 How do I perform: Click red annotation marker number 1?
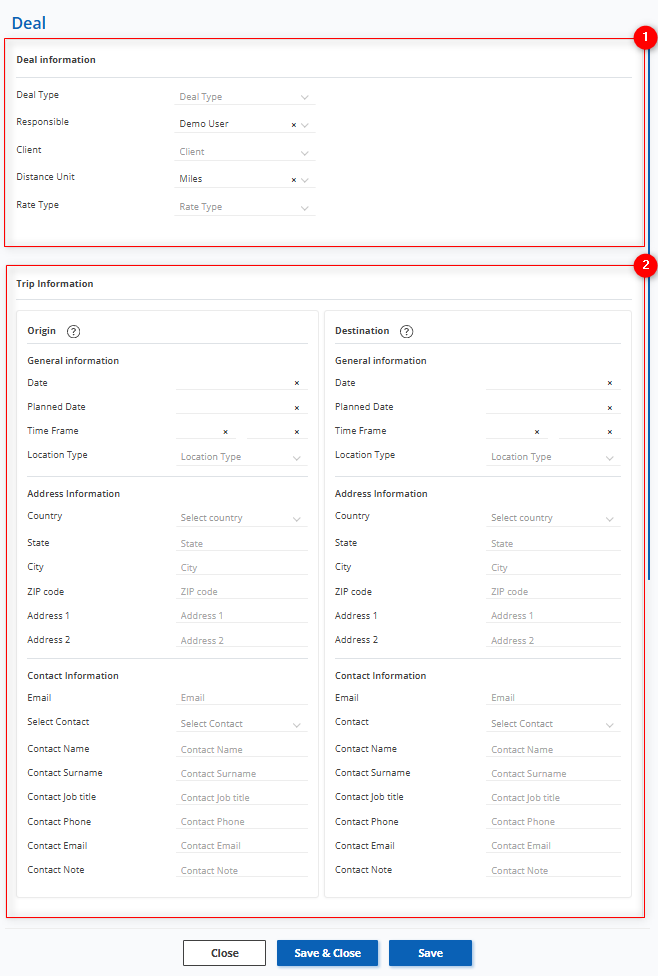645,39
